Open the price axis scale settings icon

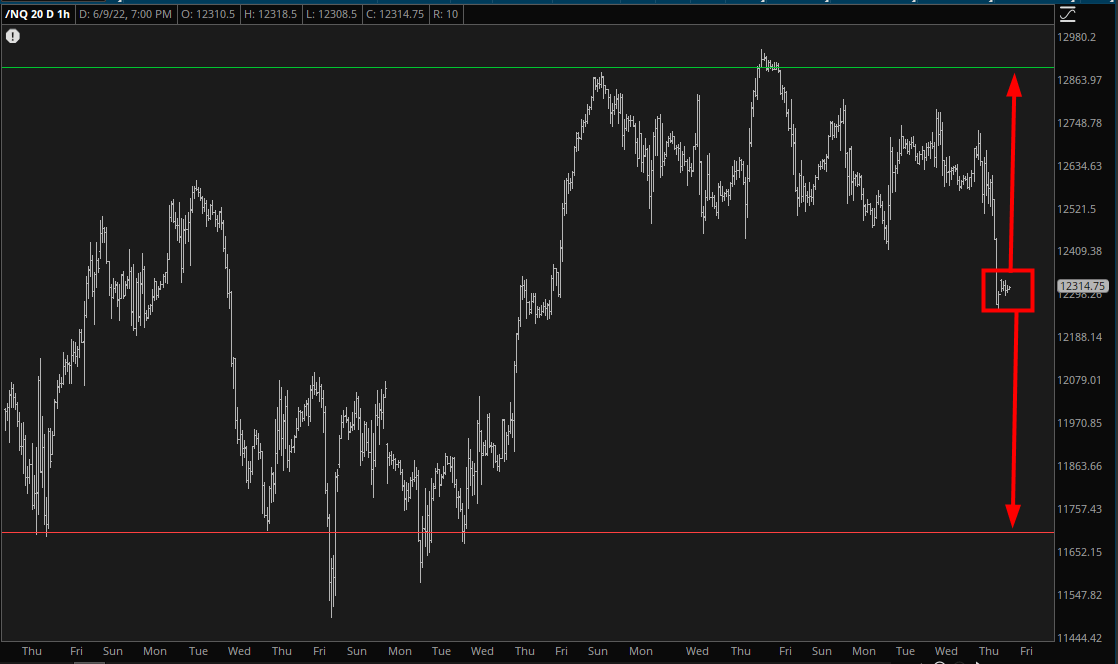[x=1068, y=14]
